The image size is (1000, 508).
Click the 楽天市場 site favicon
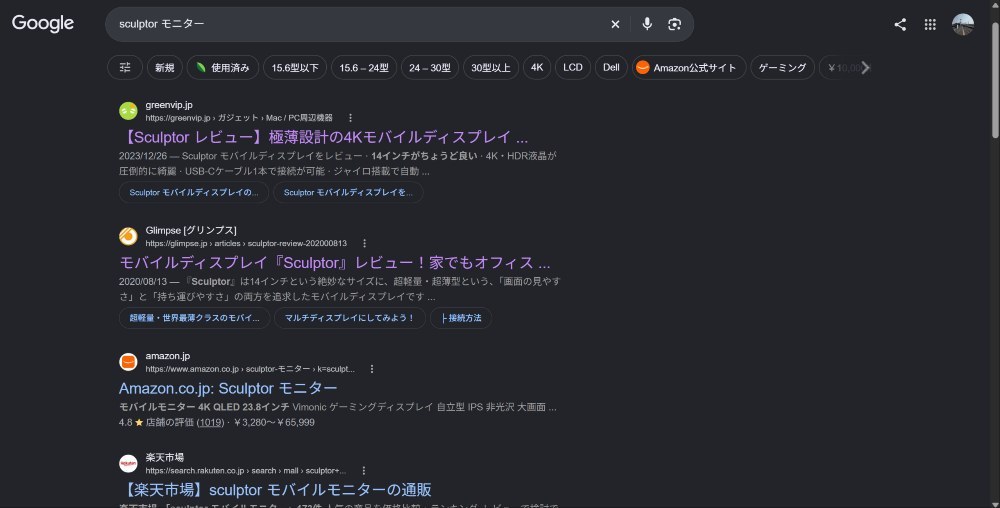click(x=128, y=463)
